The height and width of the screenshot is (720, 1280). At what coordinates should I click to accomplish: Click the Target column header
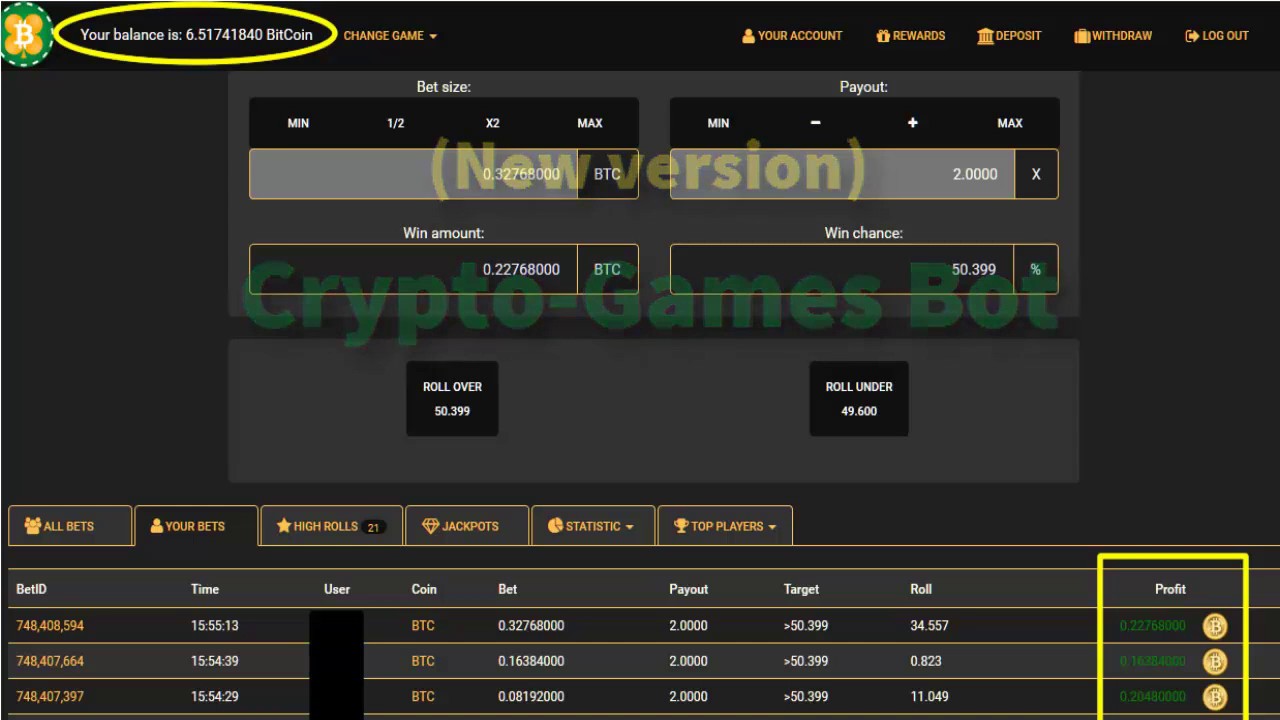point(801,589)
